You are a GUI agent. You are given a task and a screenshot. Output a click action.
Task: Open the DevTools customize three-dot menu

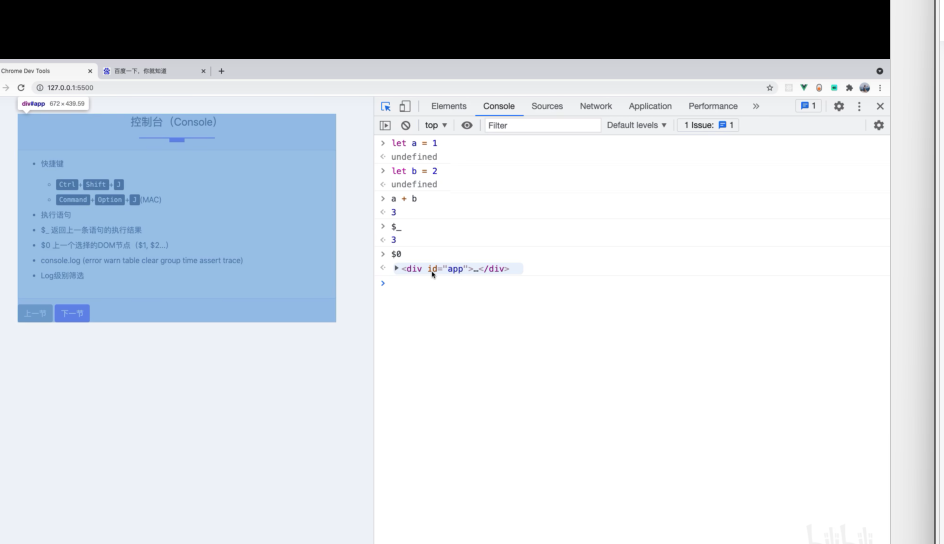[859, 106]
